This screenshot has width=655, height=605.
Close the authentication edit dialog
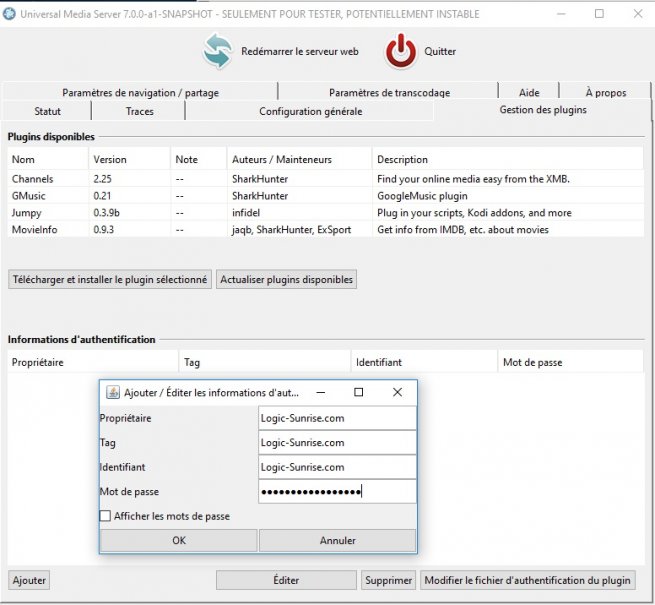click(397, 393)
